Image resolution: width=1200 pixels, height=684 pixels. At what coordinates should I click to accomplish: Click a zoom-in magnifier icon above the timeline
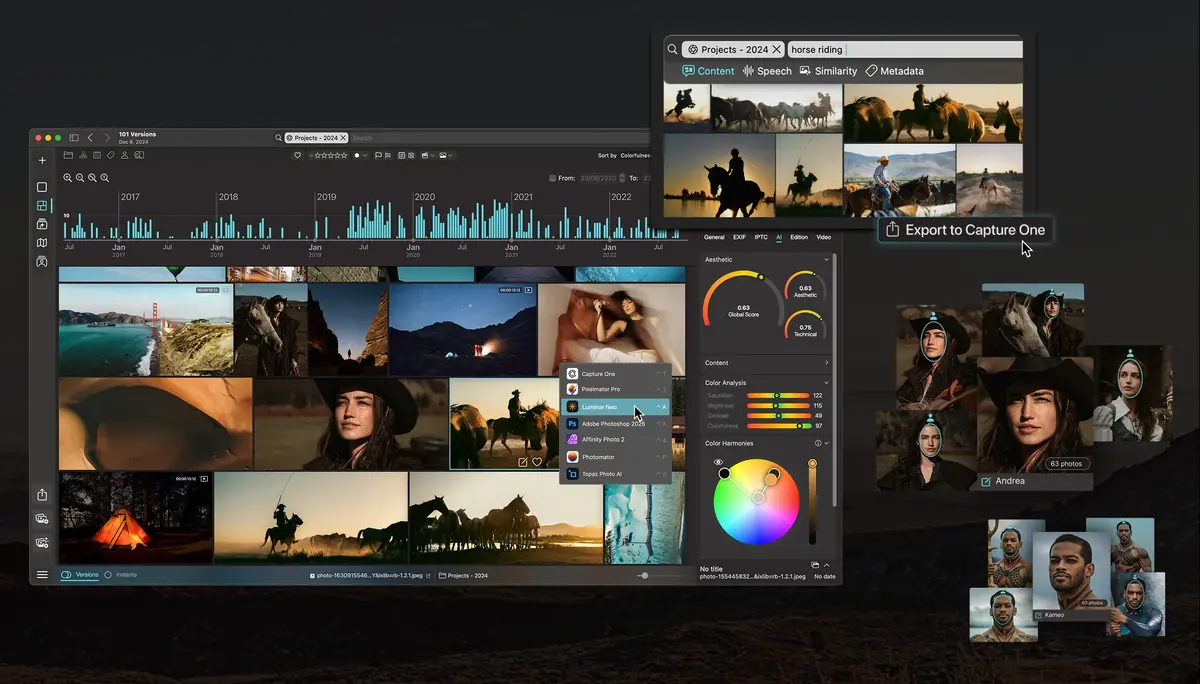[x=67, y=177]
